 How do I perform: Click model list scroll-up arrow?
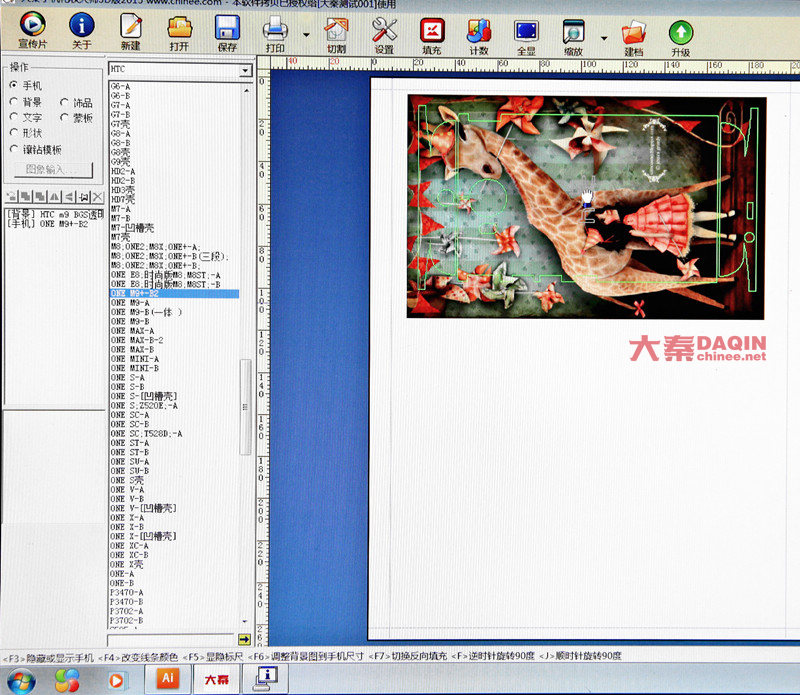pyautogui.click(x=246, y=89)
